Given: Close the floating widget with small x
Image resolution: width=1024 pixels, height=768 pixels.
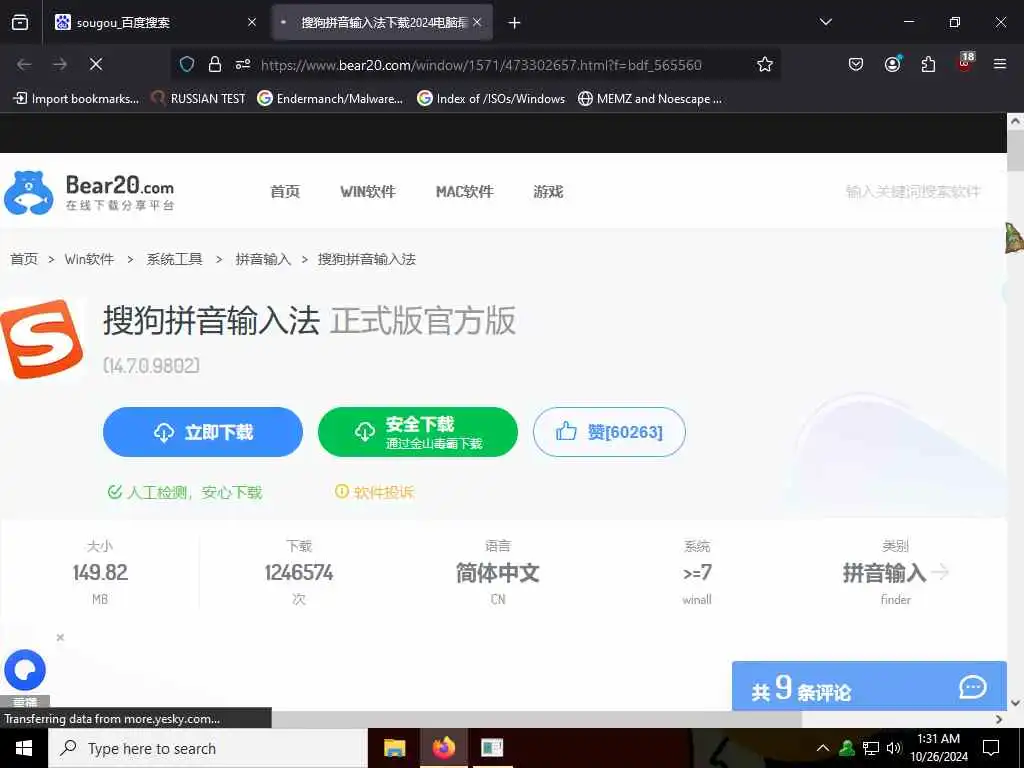Looking at the screenshot, I should click(60, 637).
